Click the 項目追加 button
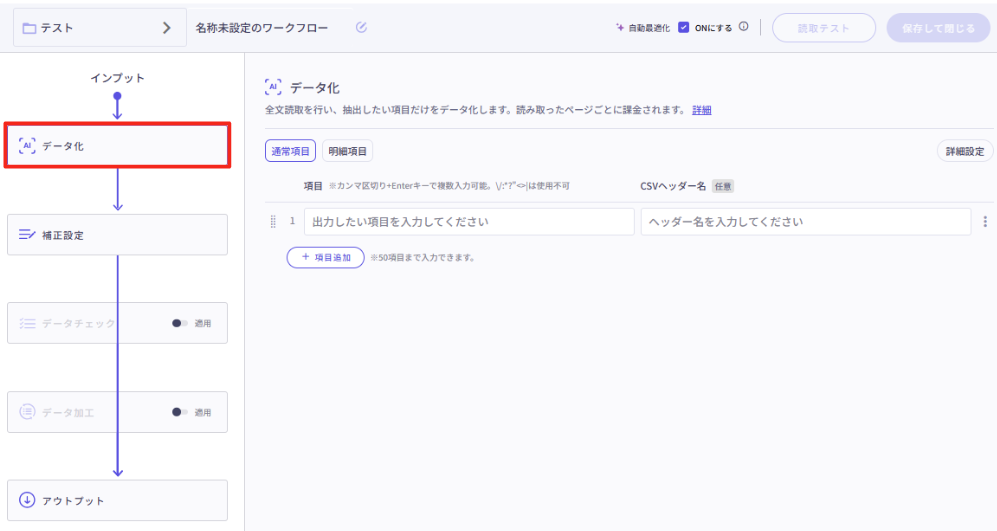Image resolution: width=997 pixels, height=531 pixels. tap(325, 257)
